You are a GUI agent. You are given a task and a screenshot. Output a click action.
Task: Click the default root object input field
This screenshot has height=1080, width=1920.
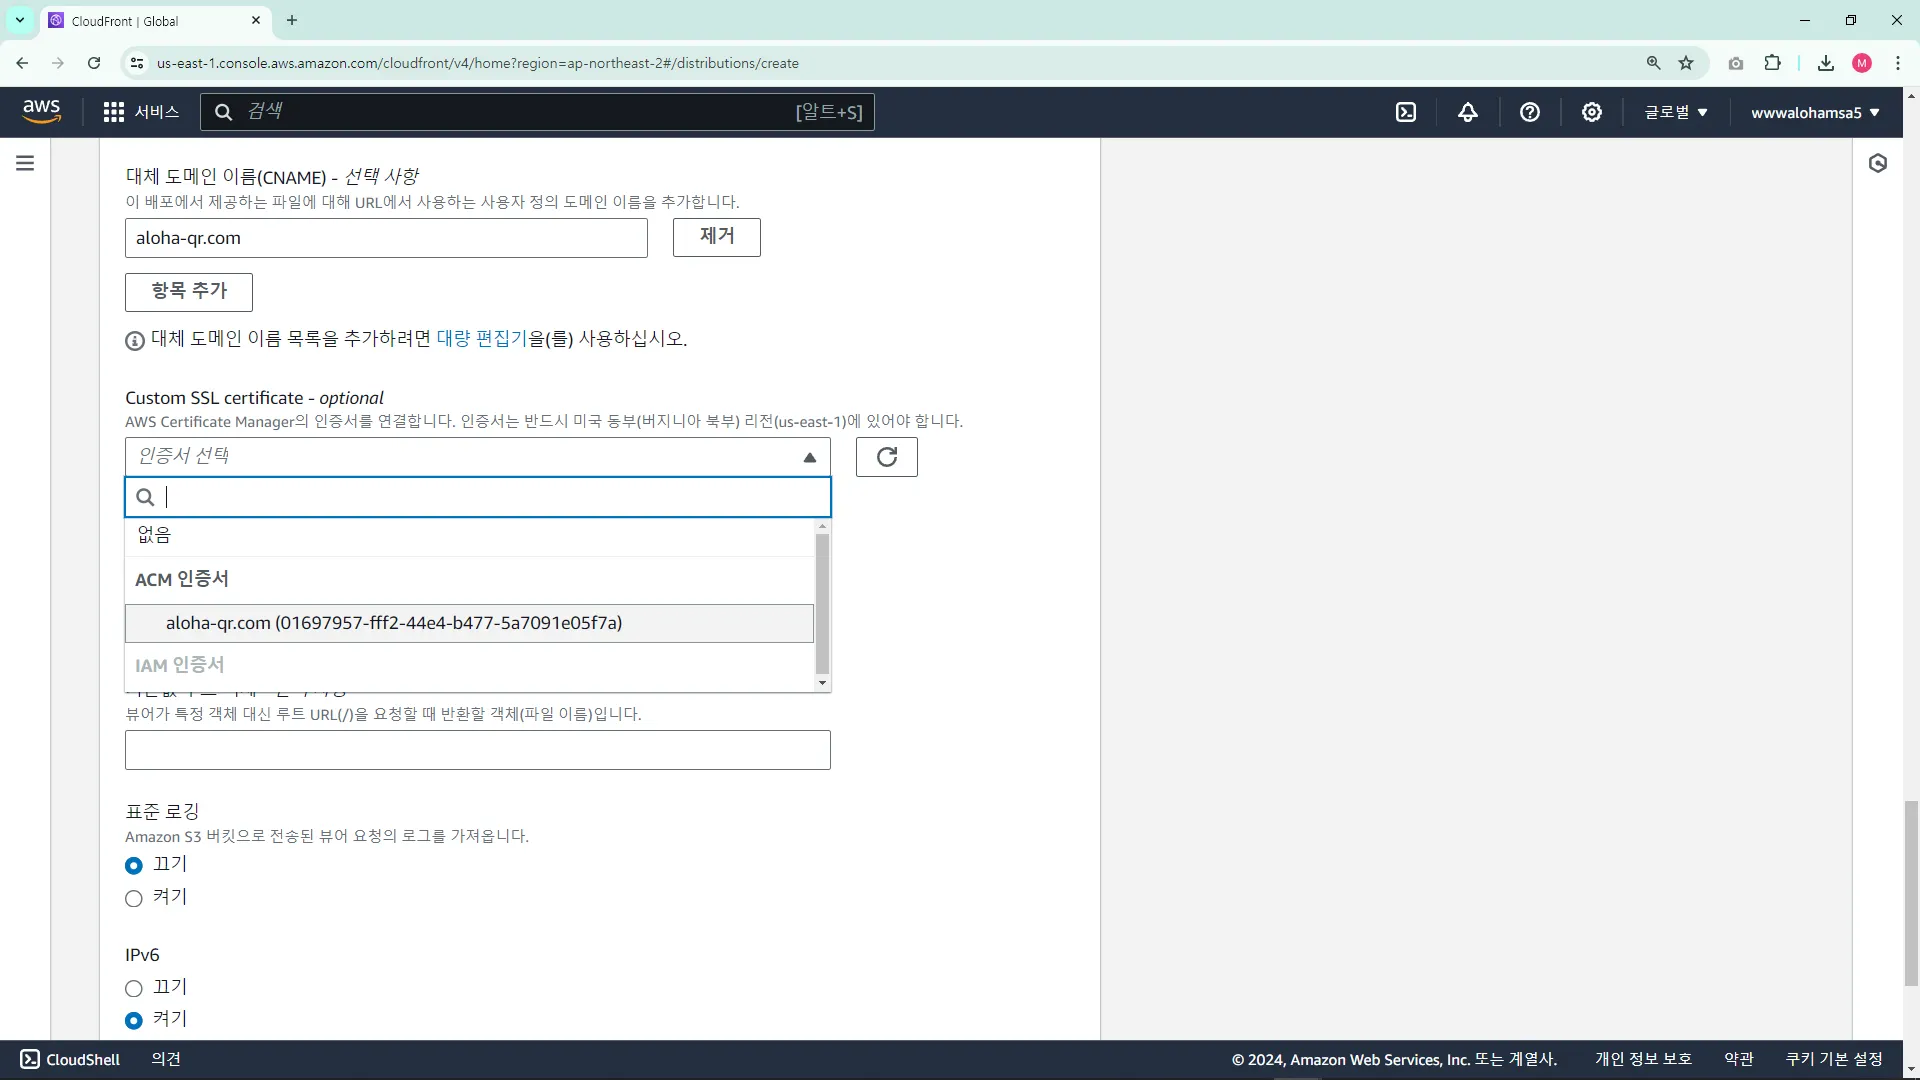coord(477,750)
